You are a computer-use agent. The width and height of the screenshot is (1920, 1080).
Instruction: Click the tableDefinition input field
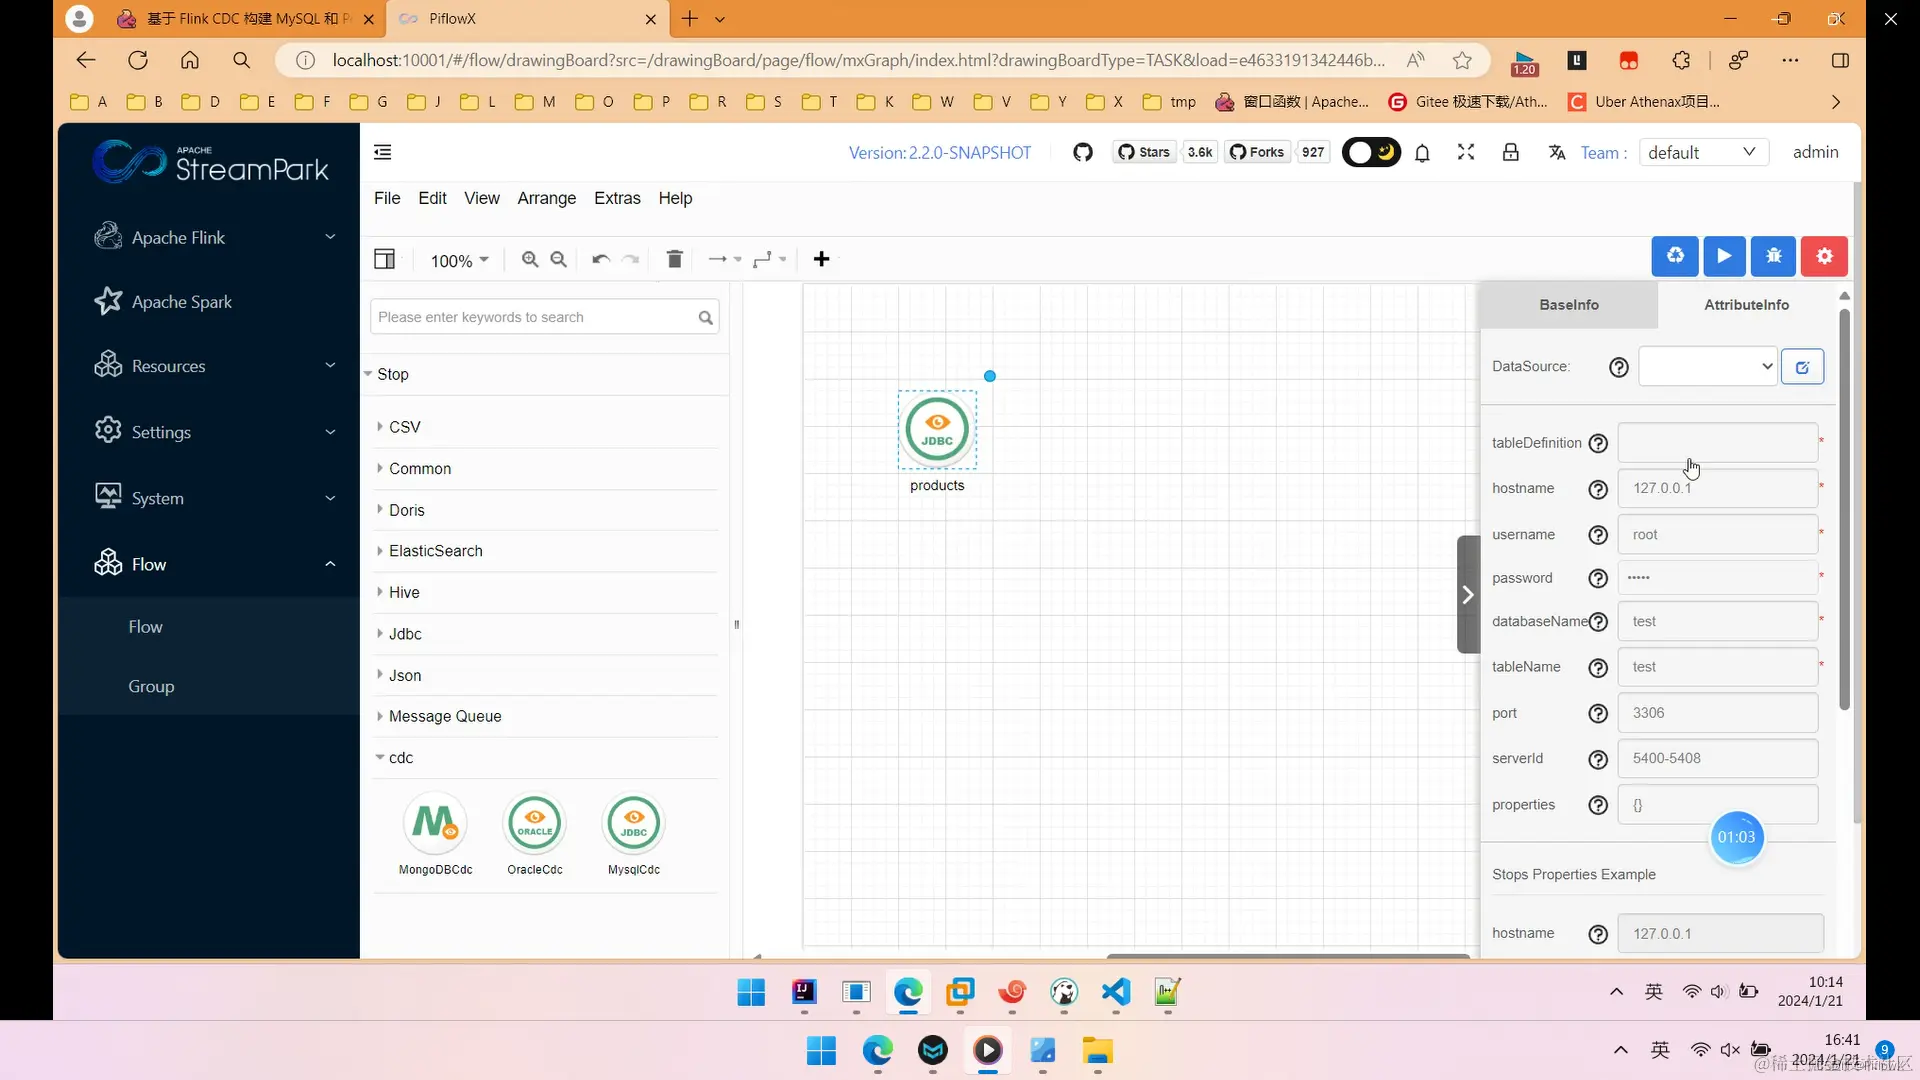coord(1717,443)
